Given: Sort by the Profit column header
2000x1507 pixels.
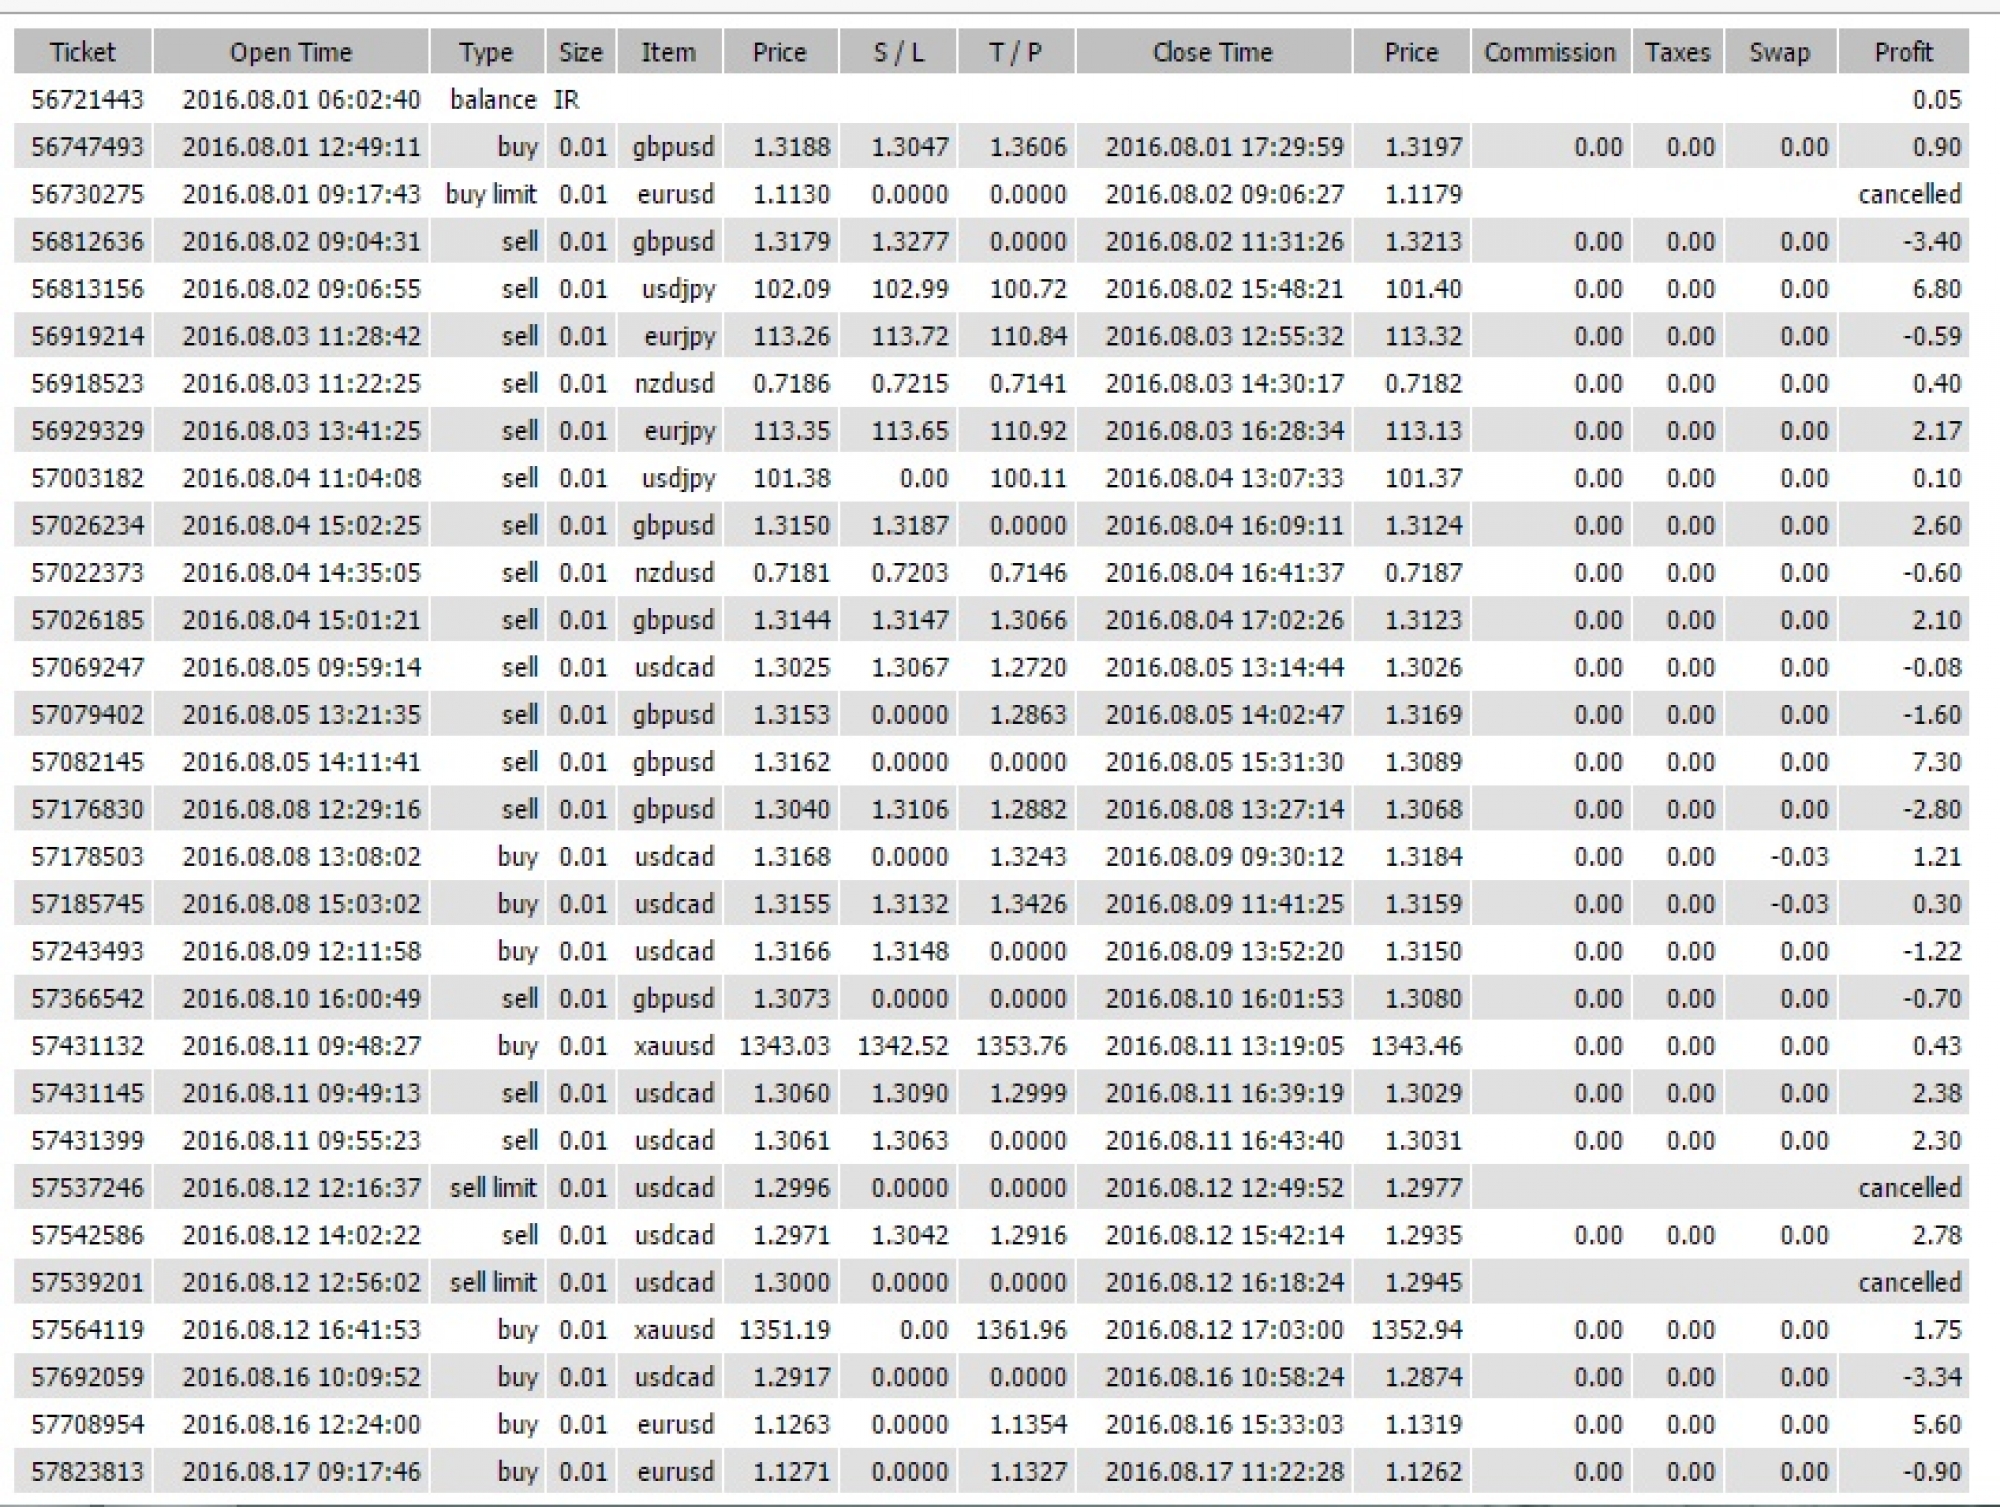Looking at the screenshot, I should [1903, 52].
